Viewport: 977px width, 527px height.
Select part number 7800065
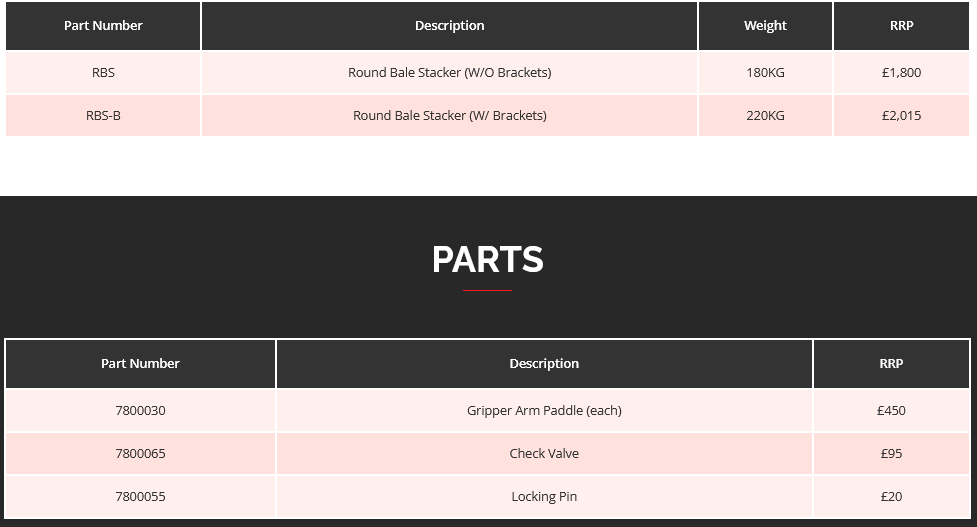tap(140, 453)
